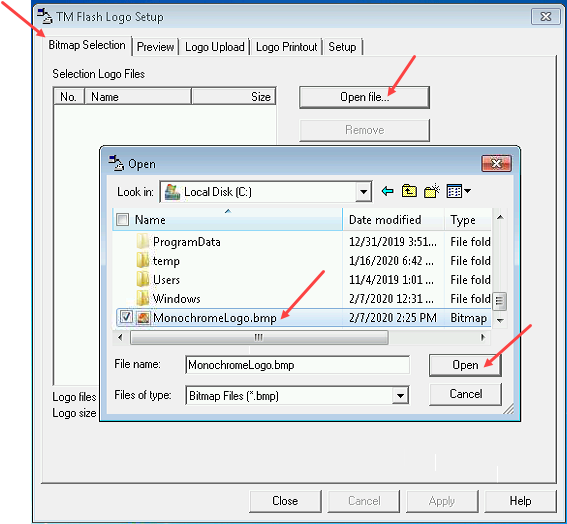Select the MonochromeLogo.bmp file name
This screenshot has width=567, height=524.
pyautogui.click(x=215, y=318)
